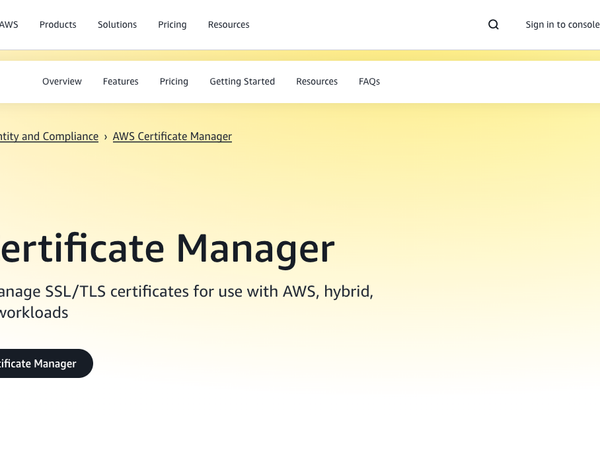Switch to the Features tab
Image resolution: width=600 pixels, height=450 pixels.
click(x=121, y=82)
